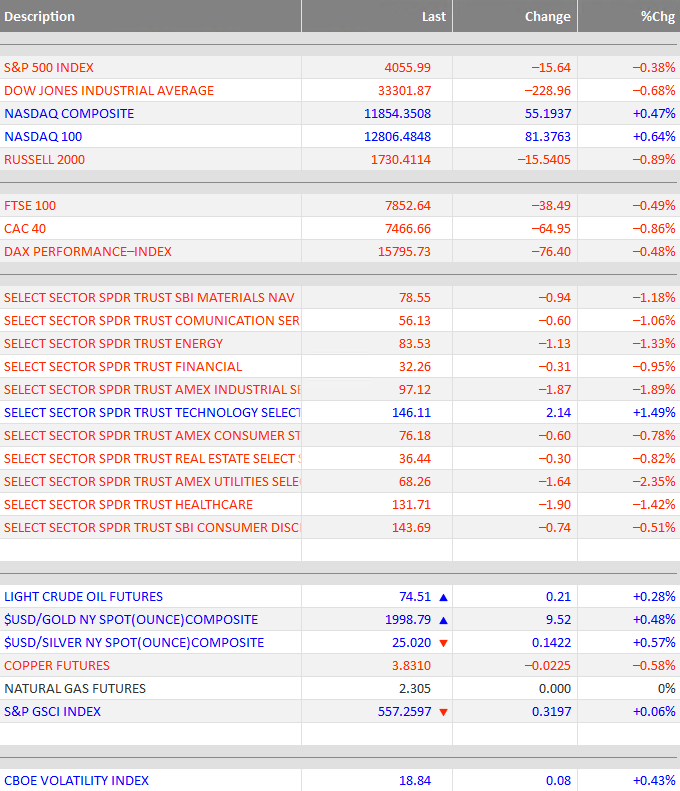The height and width of the screenshot is (791, 680).
Task: Click S&P GSCI percent change +0.06%
Action: coord(654,712)
